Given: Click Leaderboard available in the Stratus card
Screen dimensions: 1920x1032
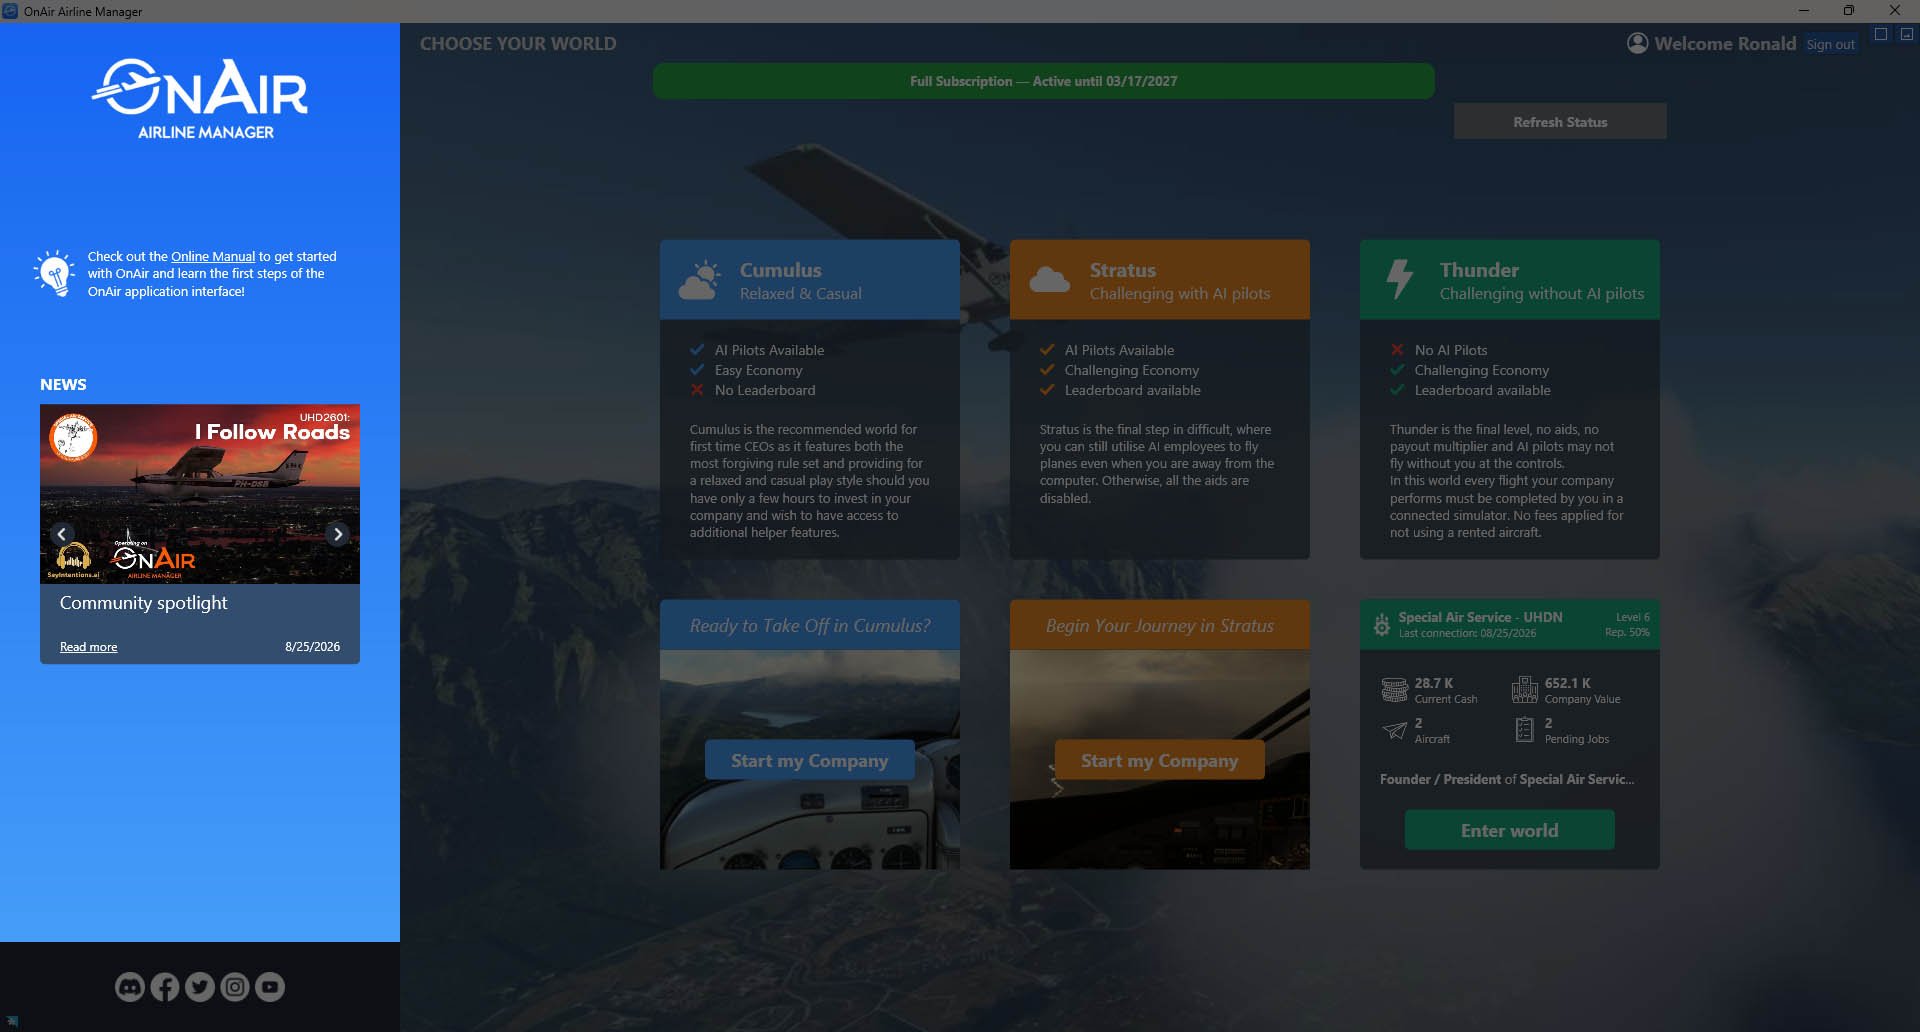Looking at the screenshot, I should (x=1132, y=390).
